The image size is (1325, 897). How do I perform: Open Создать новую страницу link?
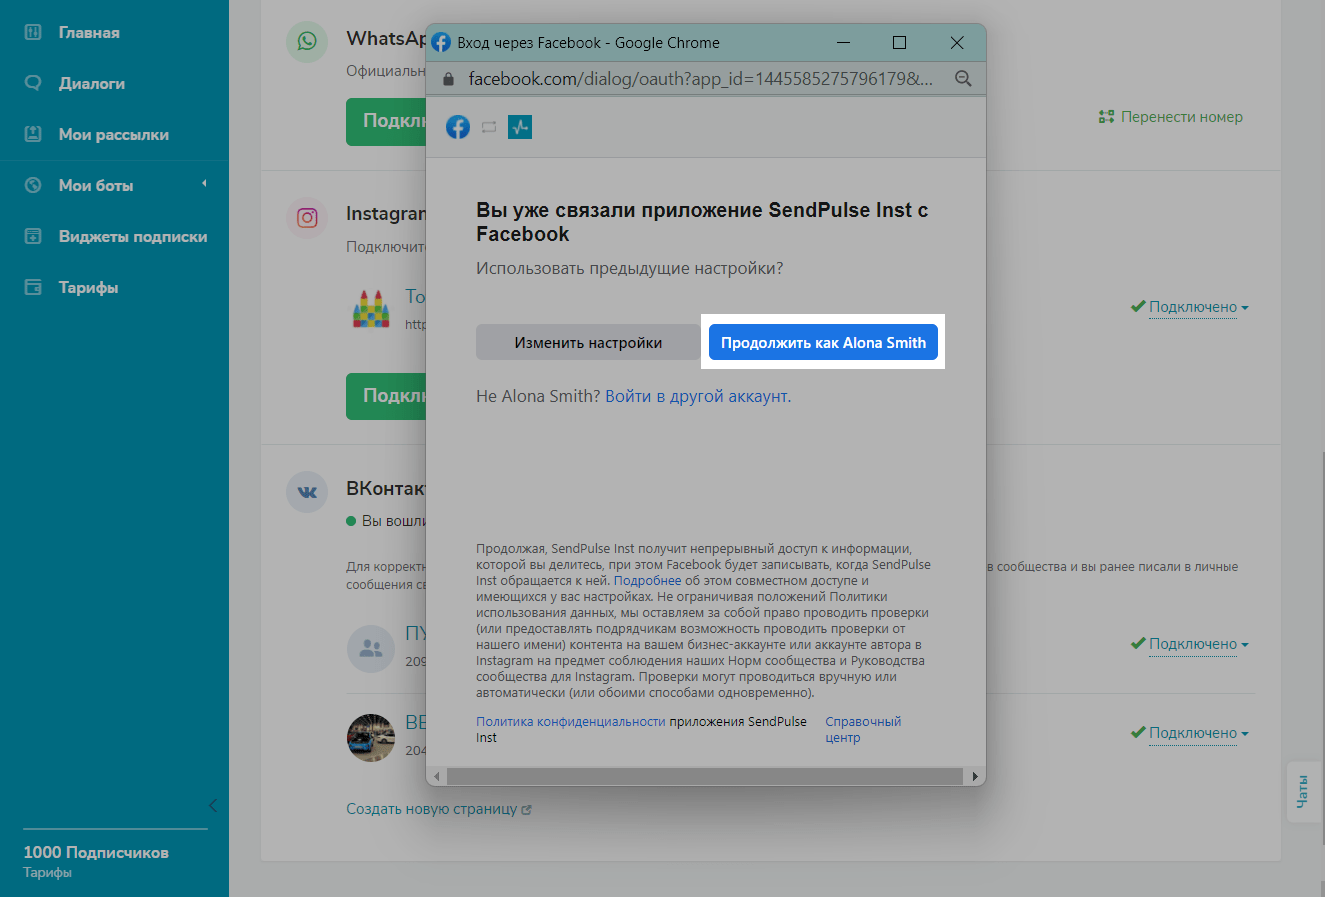(x=438, y=809)
